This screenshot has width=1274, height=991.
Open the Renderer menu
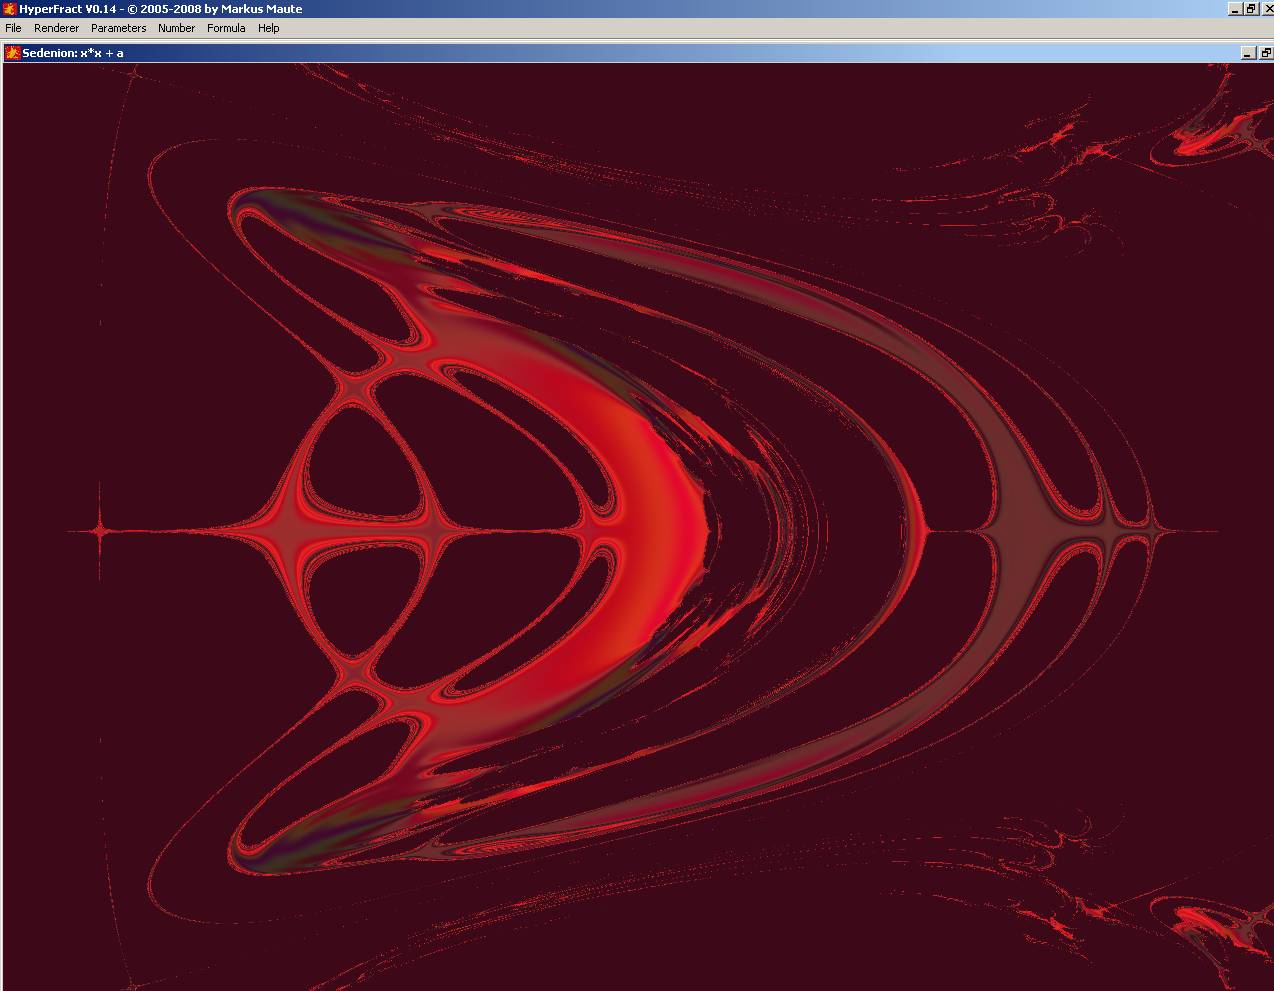pyautogui.click(x=56, y=28)
